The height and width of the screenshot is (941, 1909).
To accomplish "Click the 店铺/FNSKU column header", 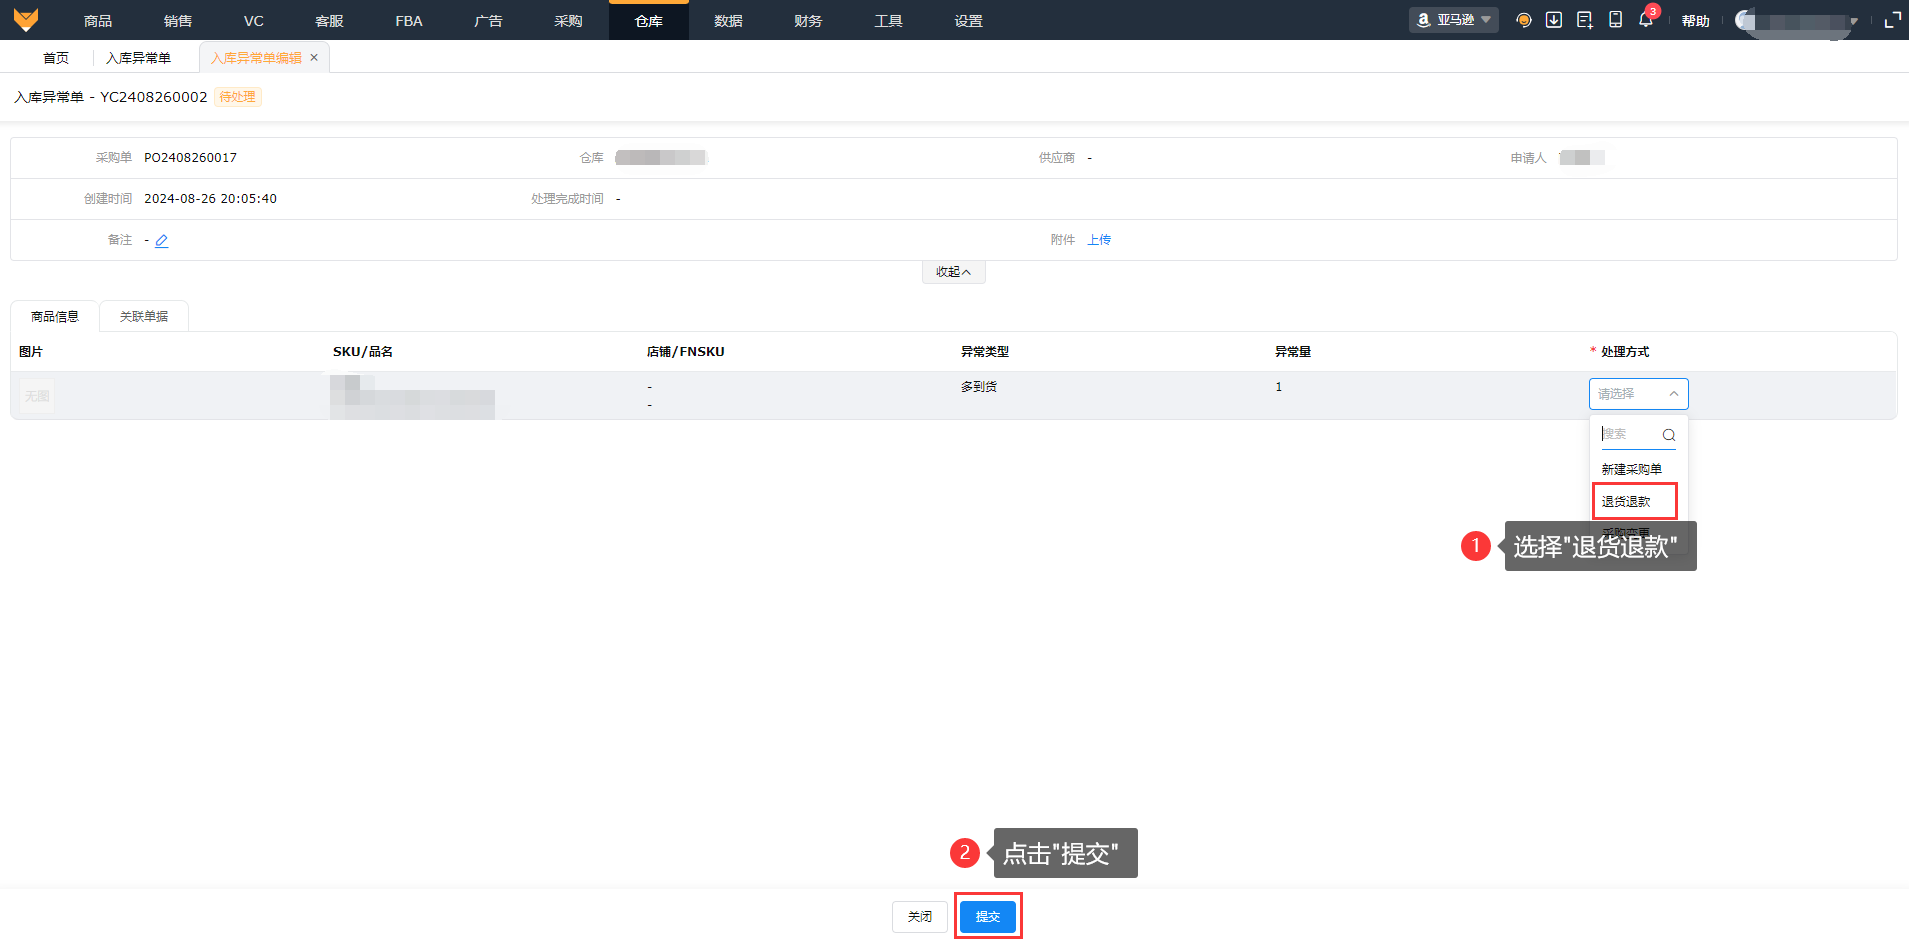I will pos(686,352).
